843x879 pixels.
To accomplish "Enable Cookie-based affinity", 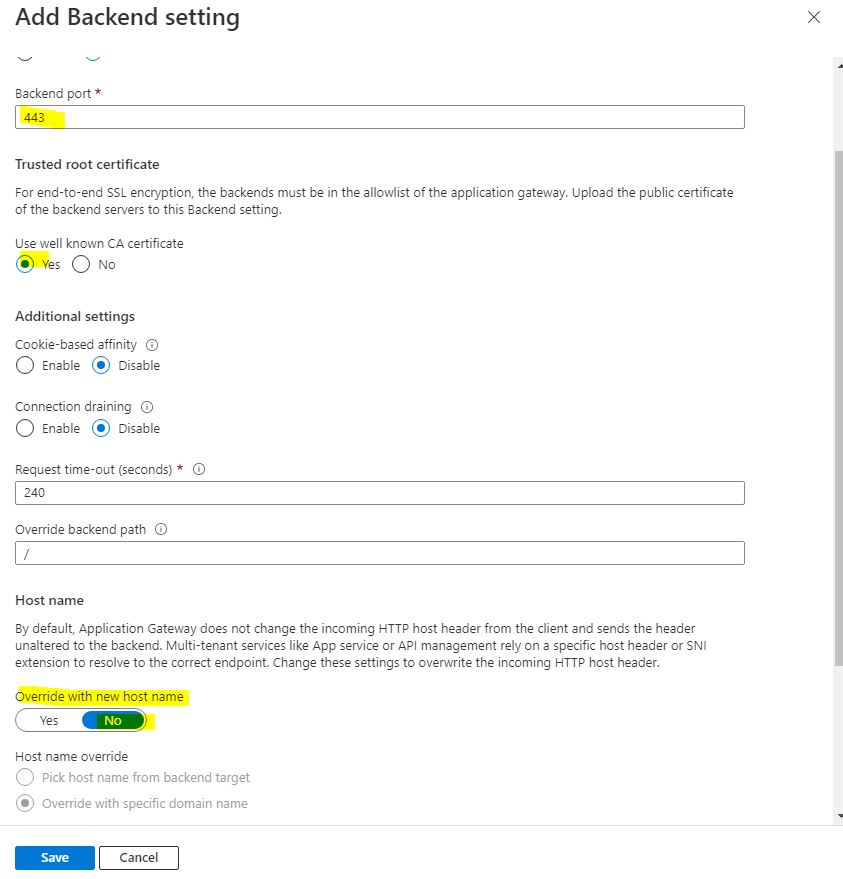I will click(x=24, y=365).
